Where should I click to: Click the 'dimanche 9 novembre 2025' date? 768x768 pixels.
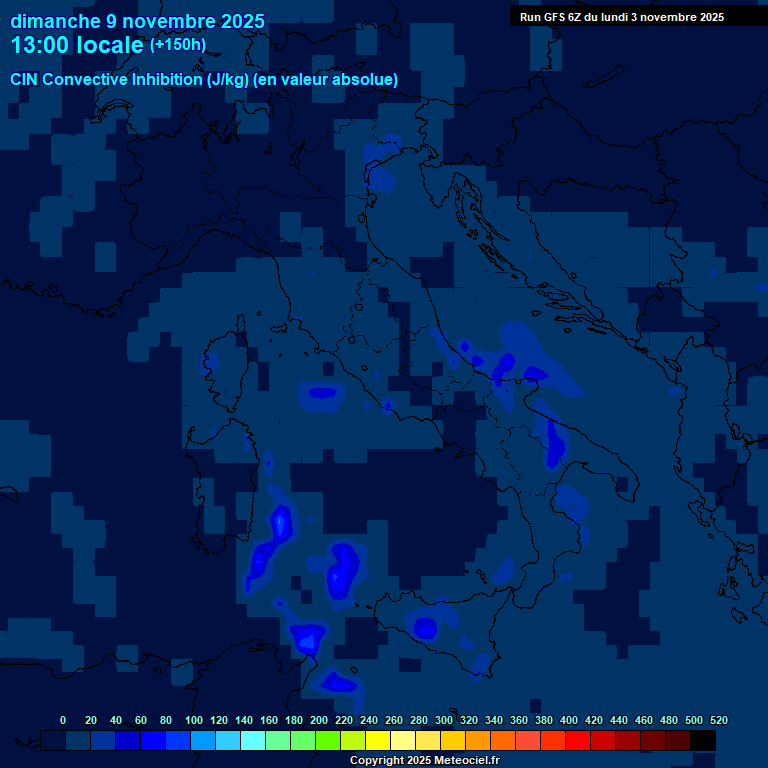[x=137, y=21]
